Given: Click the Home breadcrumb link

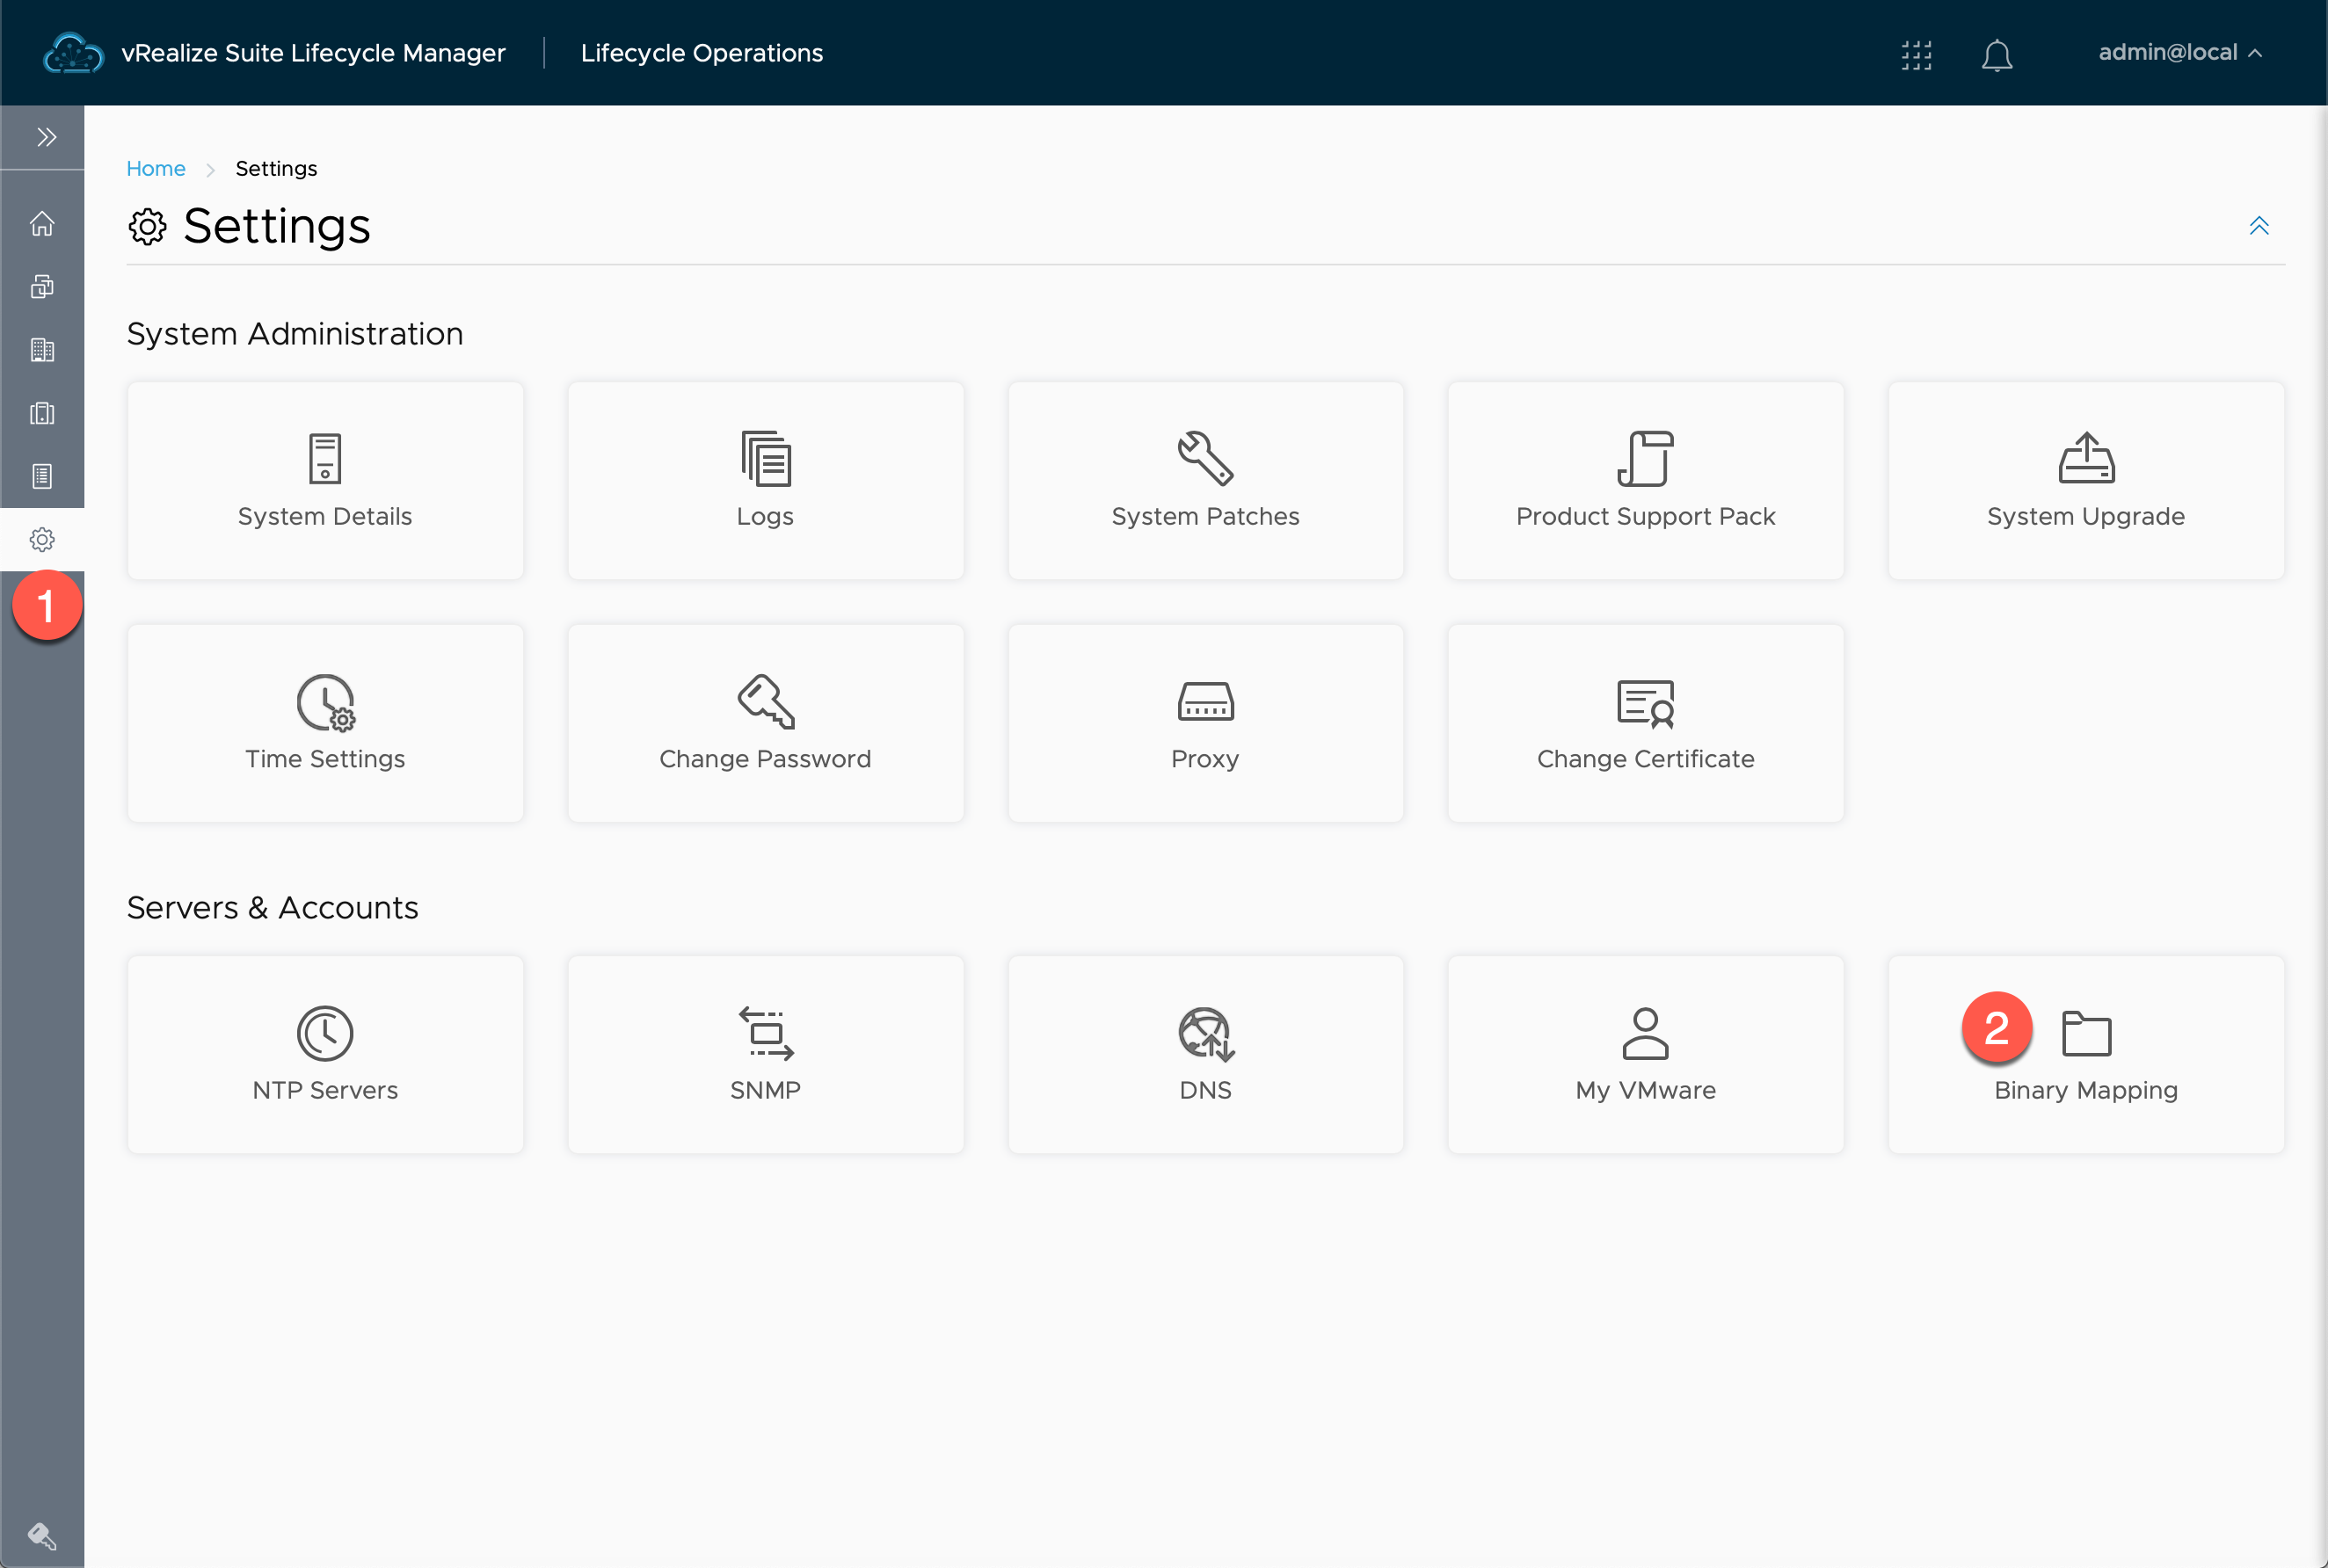Looking at the screenshot, I should point(155,168).
